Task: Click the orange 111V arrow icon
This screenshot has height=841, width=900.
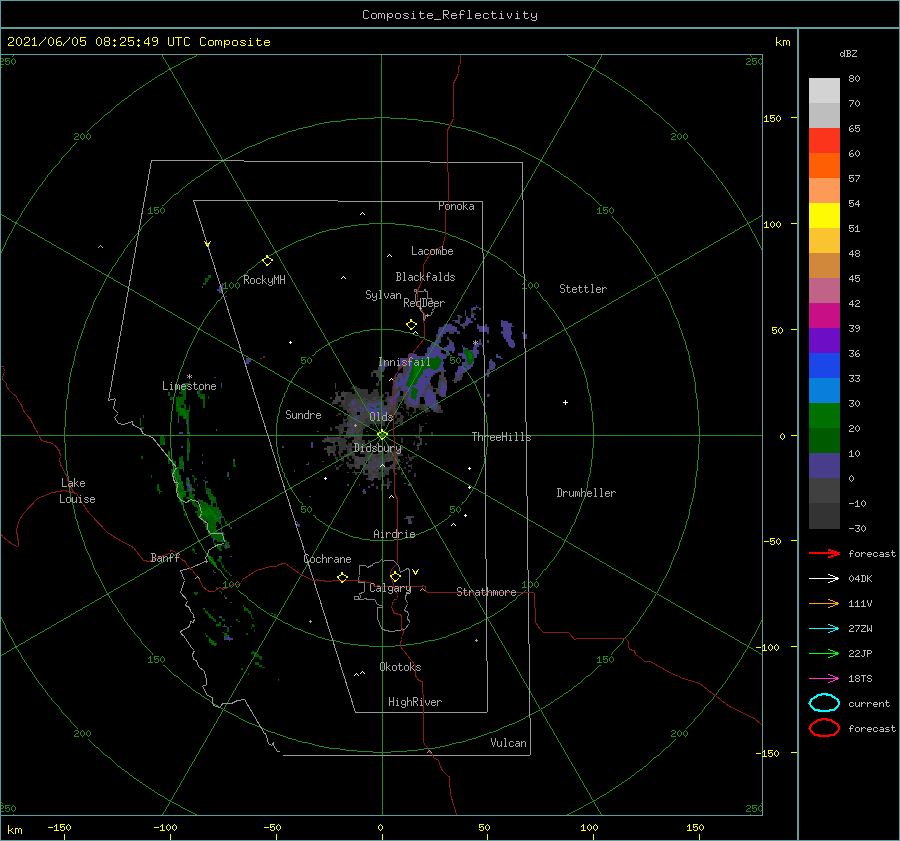Action: coord(824,603)
